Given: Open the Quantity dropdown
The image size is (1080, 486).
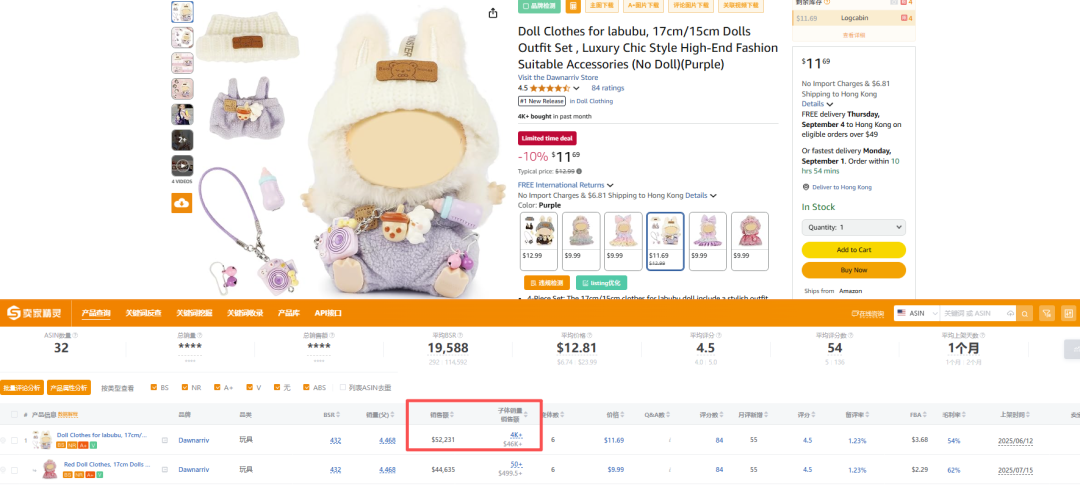Looking at the screenshot, I should tap(853, 227).
